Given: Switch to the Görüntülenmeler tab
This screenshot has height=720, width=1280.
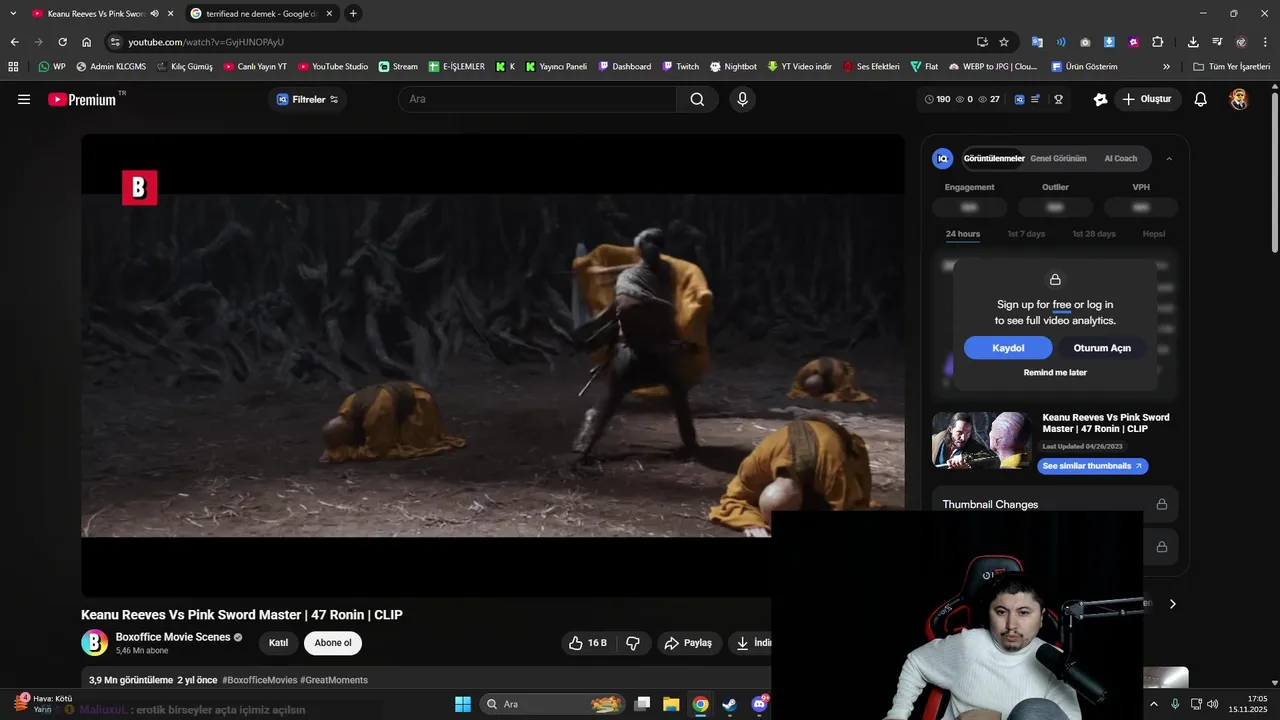Looking at the screenshot, I should [993, 158].
